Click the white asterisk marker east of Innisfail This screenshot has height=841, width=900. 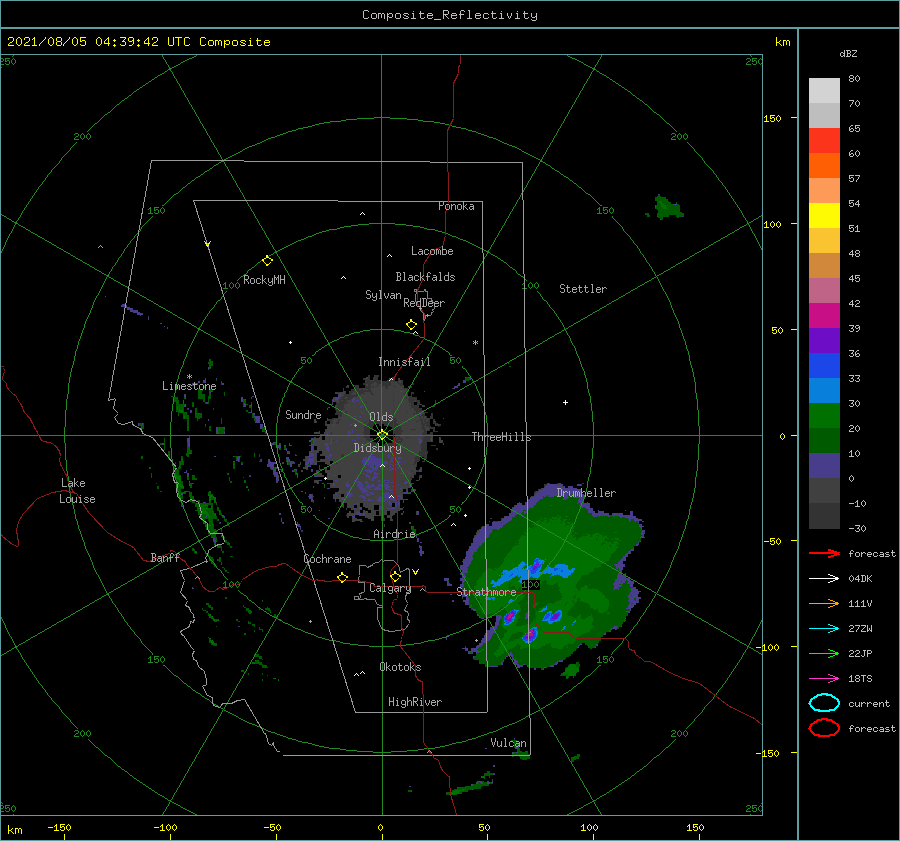(475, 343)
